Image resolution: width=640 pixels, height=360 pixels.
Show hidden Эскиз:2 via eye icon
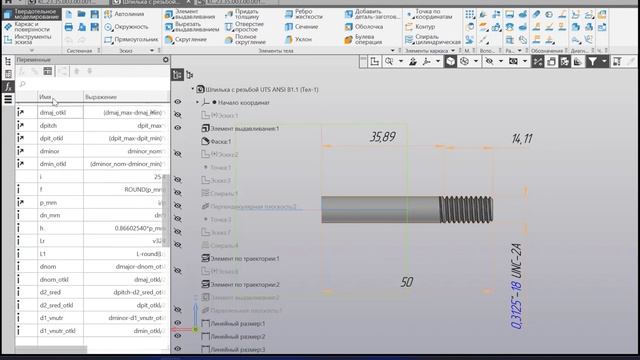click(x=178, y=154)
